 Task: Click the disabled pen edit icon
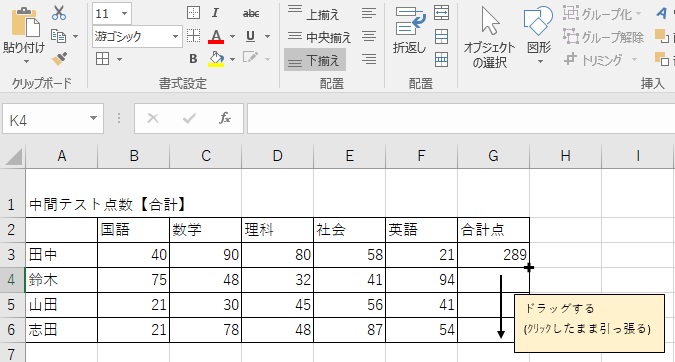[251, 58]
